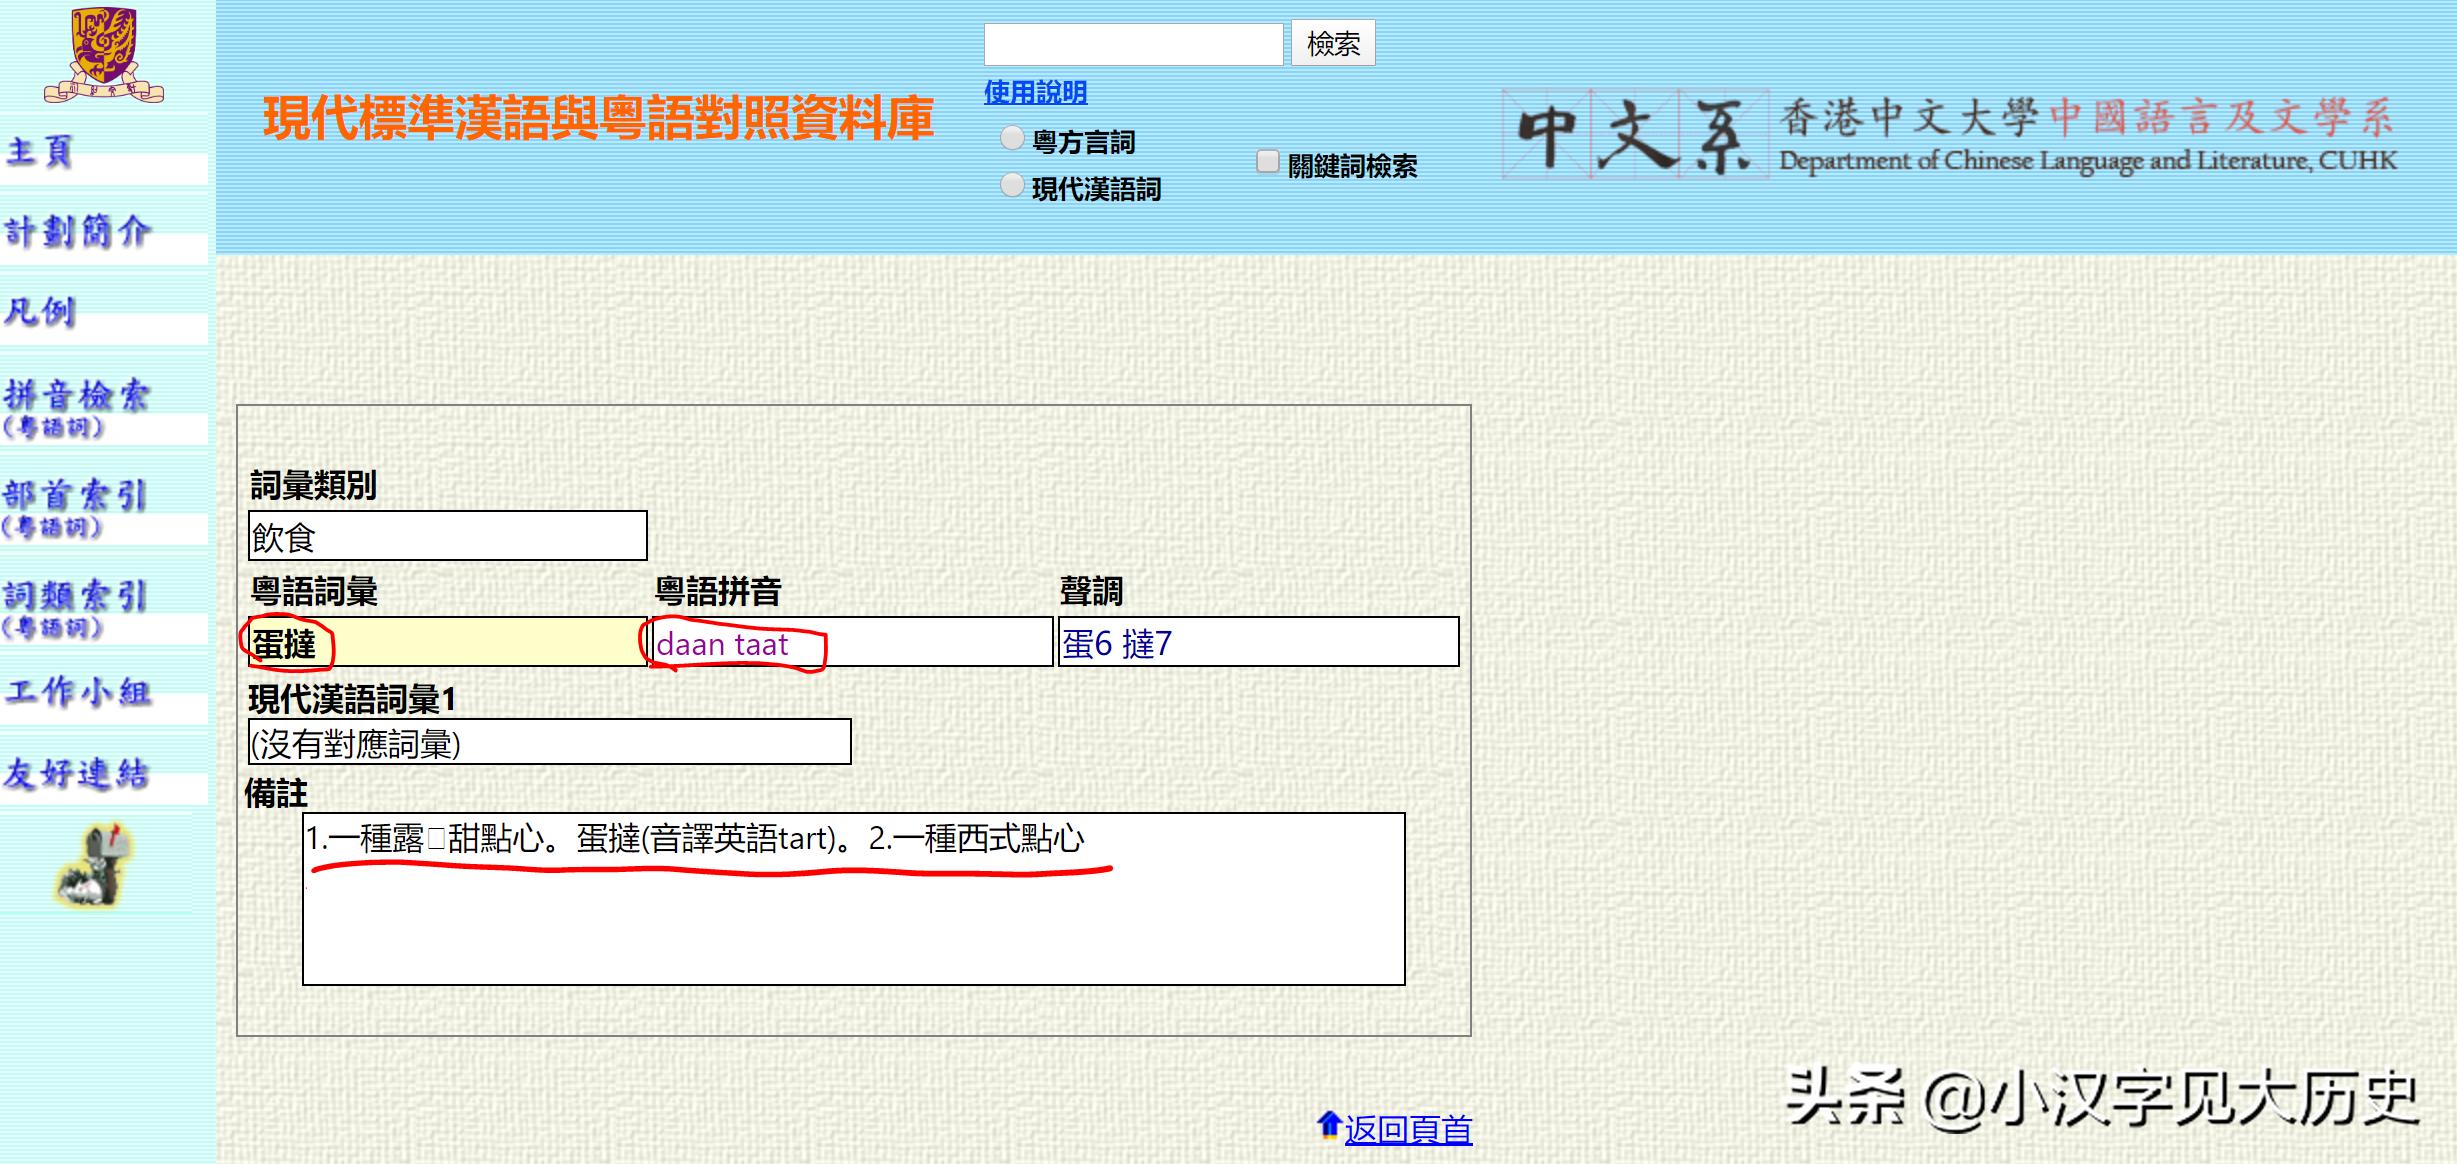The image size is (2457, 1164).
Task: Open 詞類索引 in the sidebar
Action: [x=77, y=597]
